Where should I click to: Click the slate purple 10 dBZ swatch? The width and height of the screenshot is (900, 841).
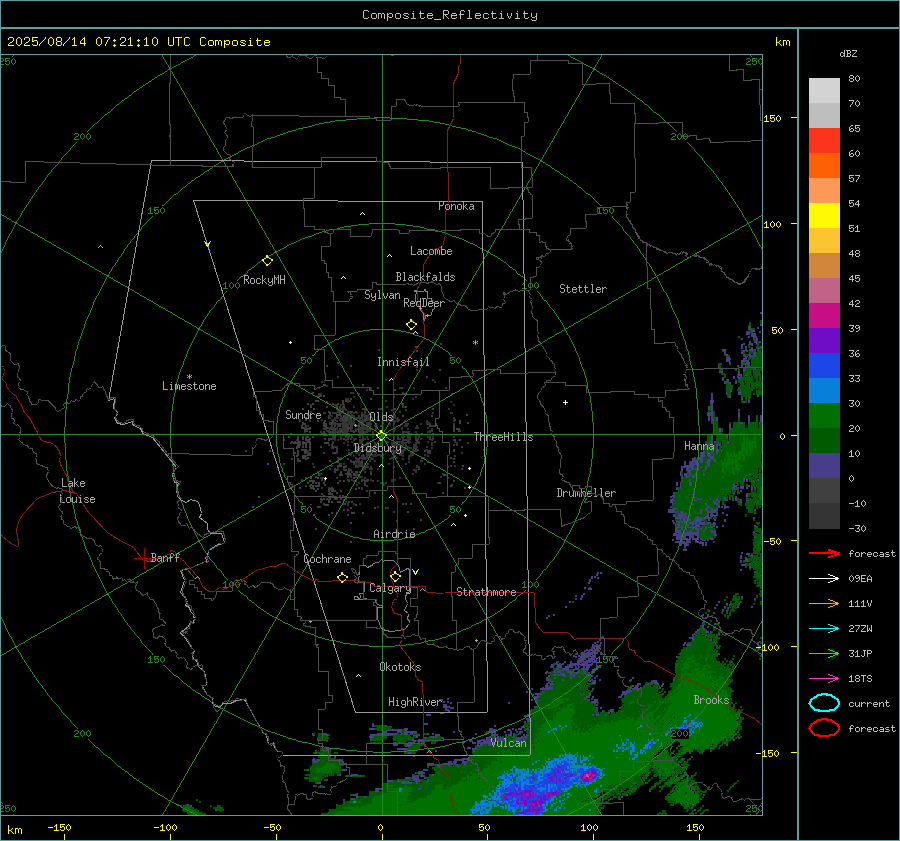(824, 465)
